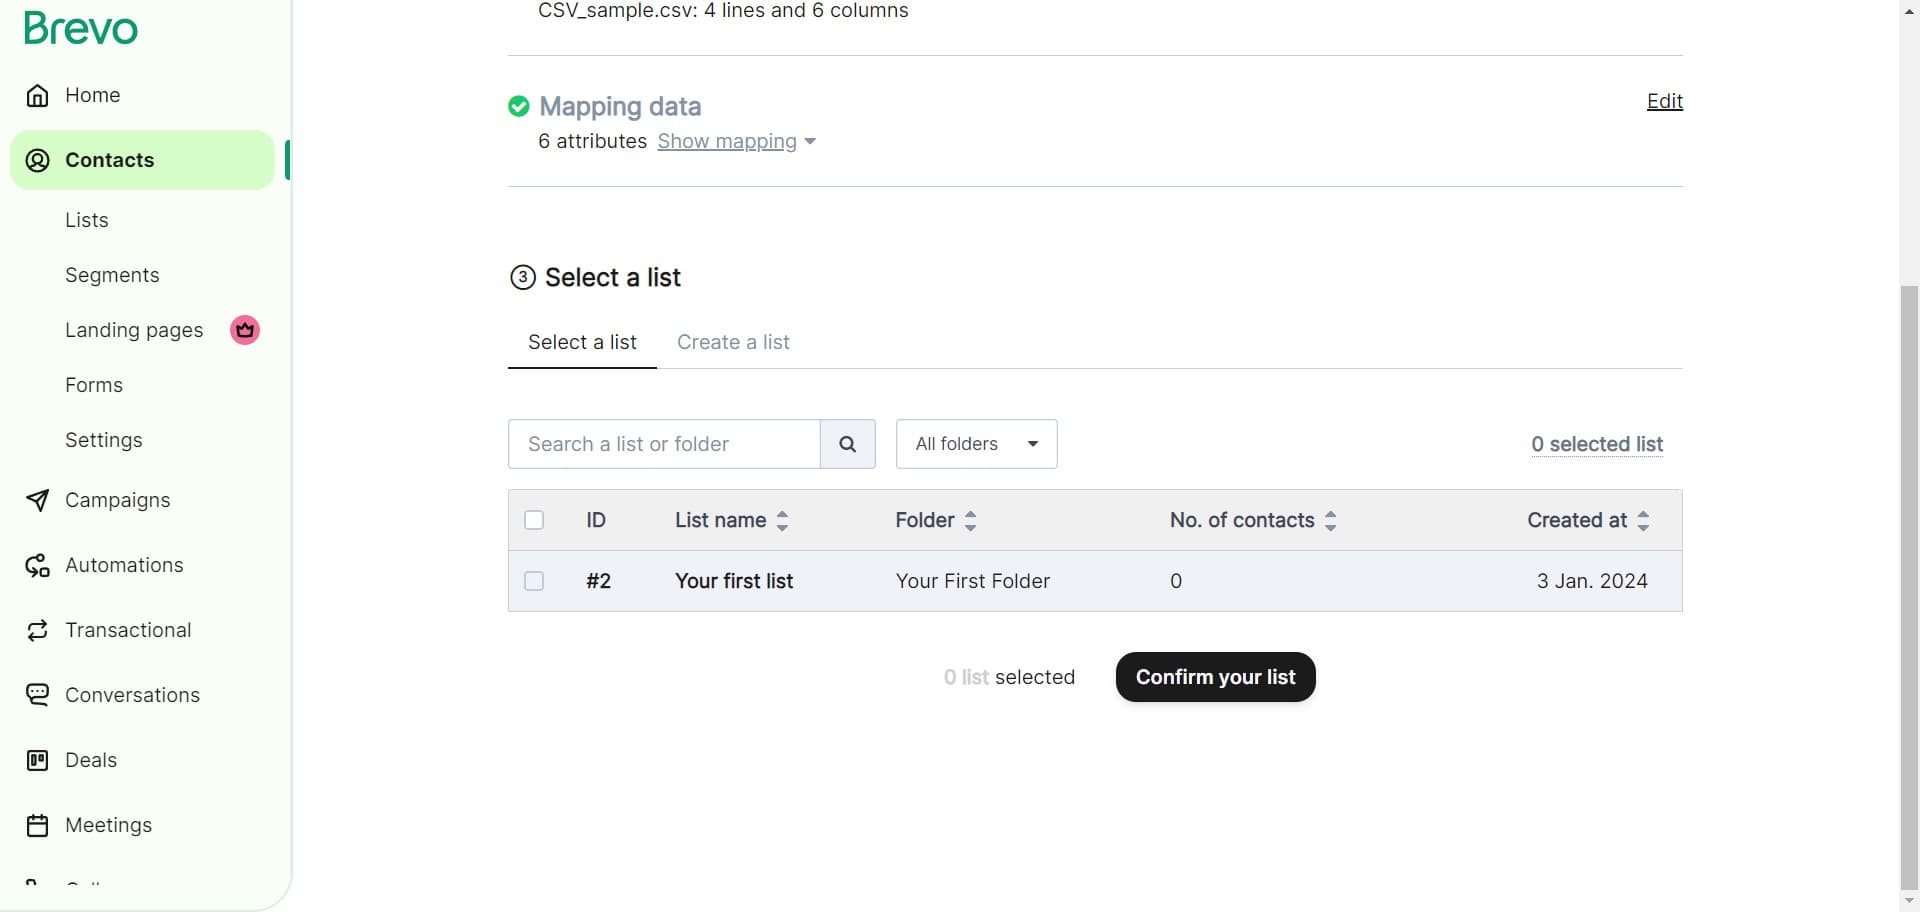Viewport: 1920px width, 912px height.
Task: Check the checkbox for Your first list row
Action: 535,580
